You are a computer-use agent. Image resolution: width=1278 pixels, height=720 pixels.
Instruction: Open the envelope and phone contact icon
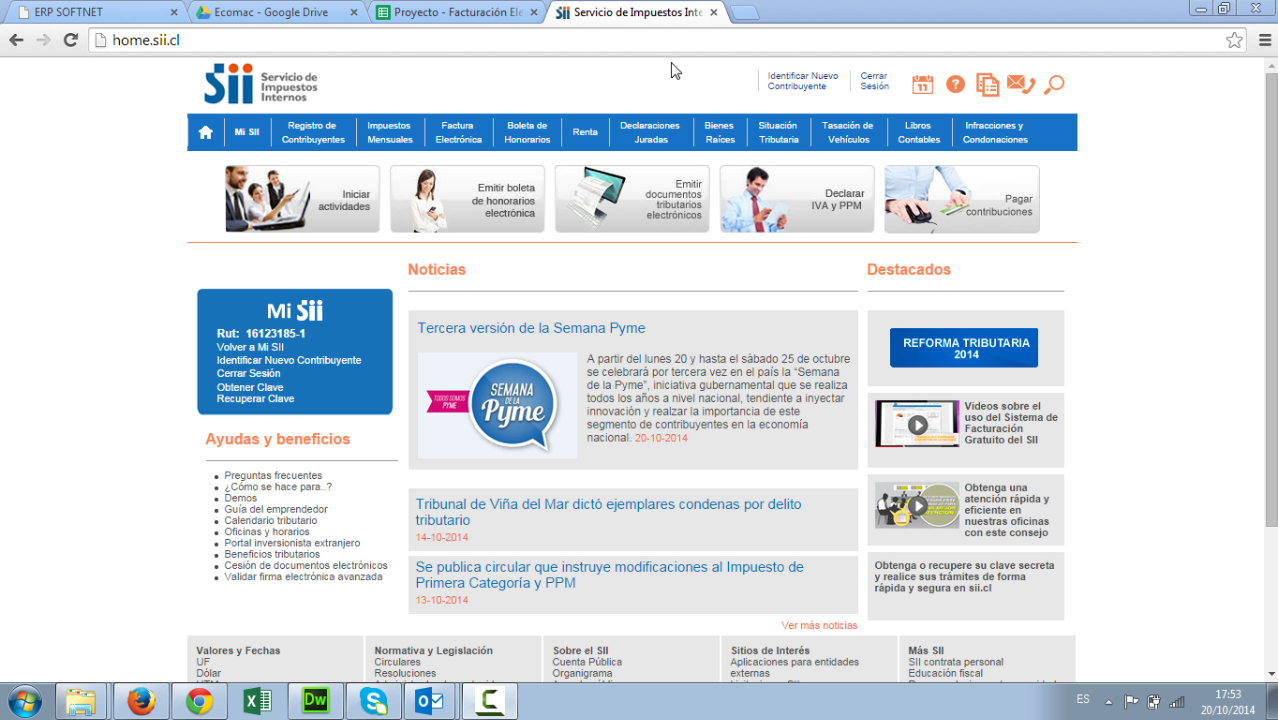point(1020,85)
